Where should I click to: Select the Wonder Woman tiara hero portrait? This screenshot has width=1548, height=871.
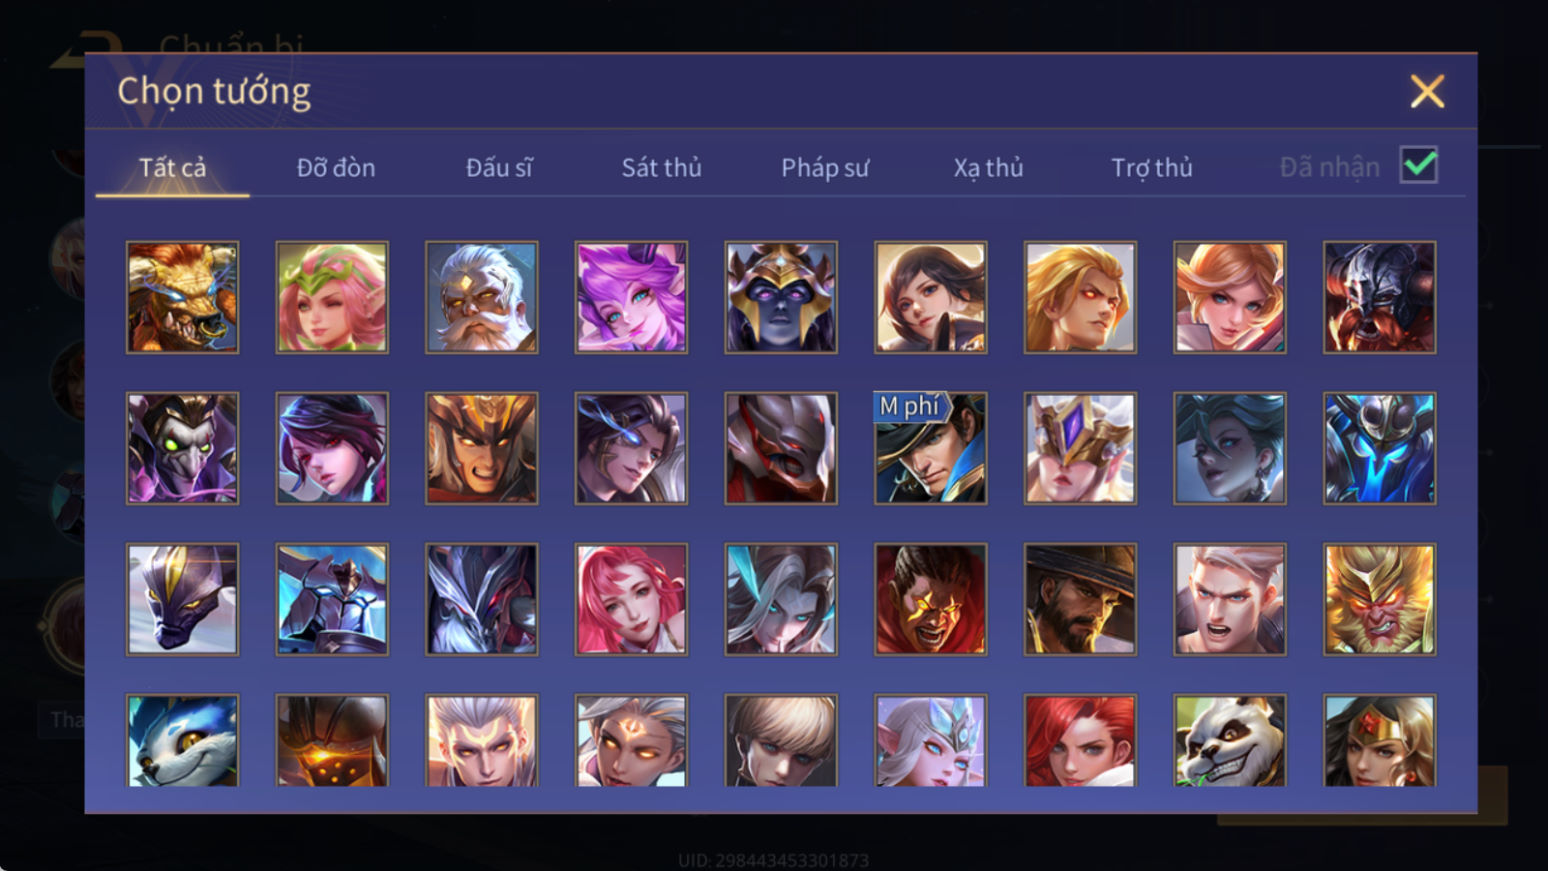point(1380,741)
